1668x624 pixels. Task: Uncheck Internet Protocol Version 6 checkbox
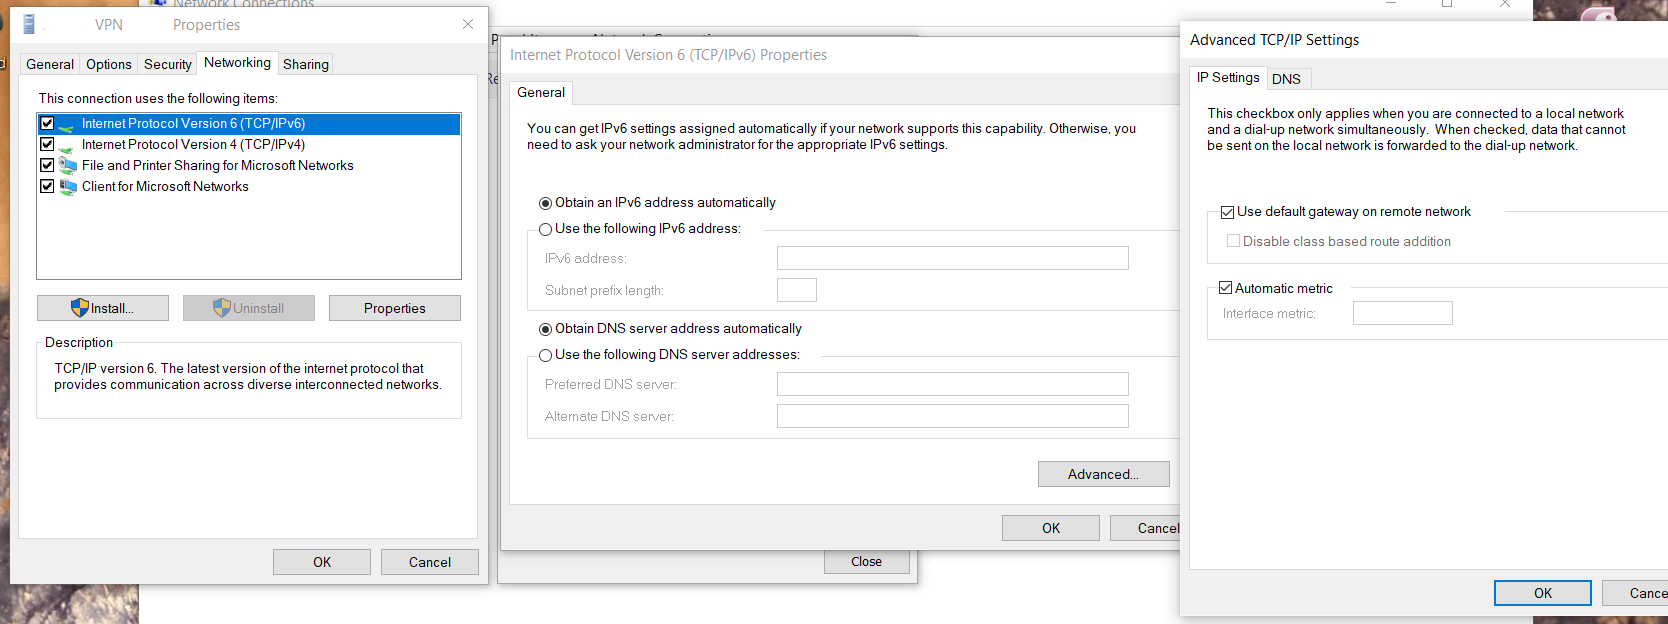(46, 123)
